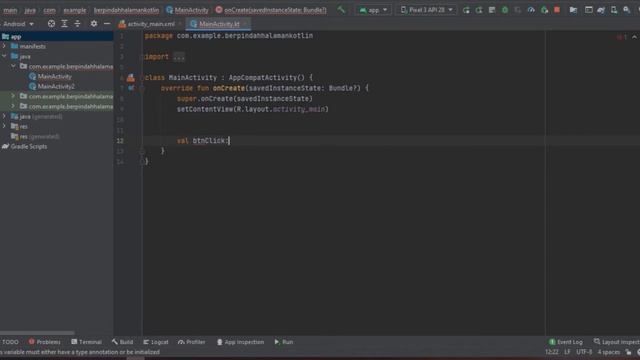
Task: Click Attach Debugger to Android Process icon
Action: click(544, 10)
